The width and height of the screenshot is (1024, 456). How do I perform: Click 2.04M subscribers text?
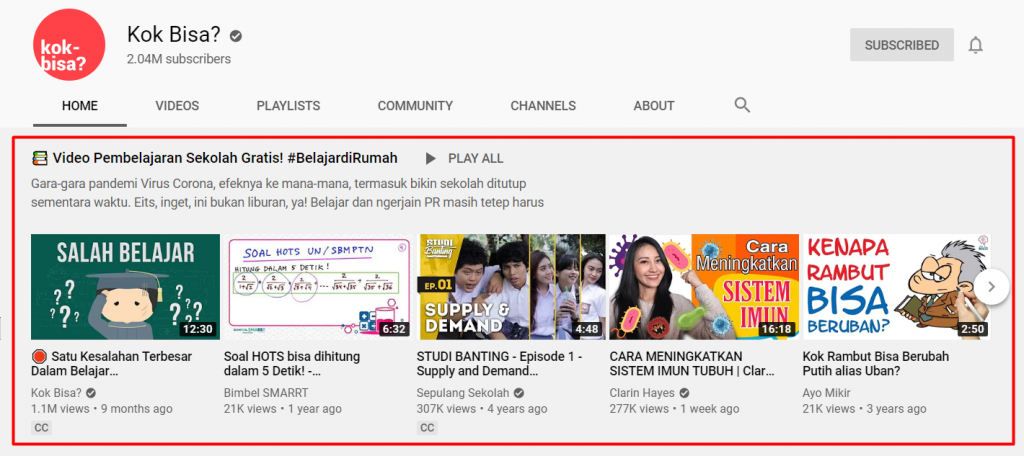[179, 59]
